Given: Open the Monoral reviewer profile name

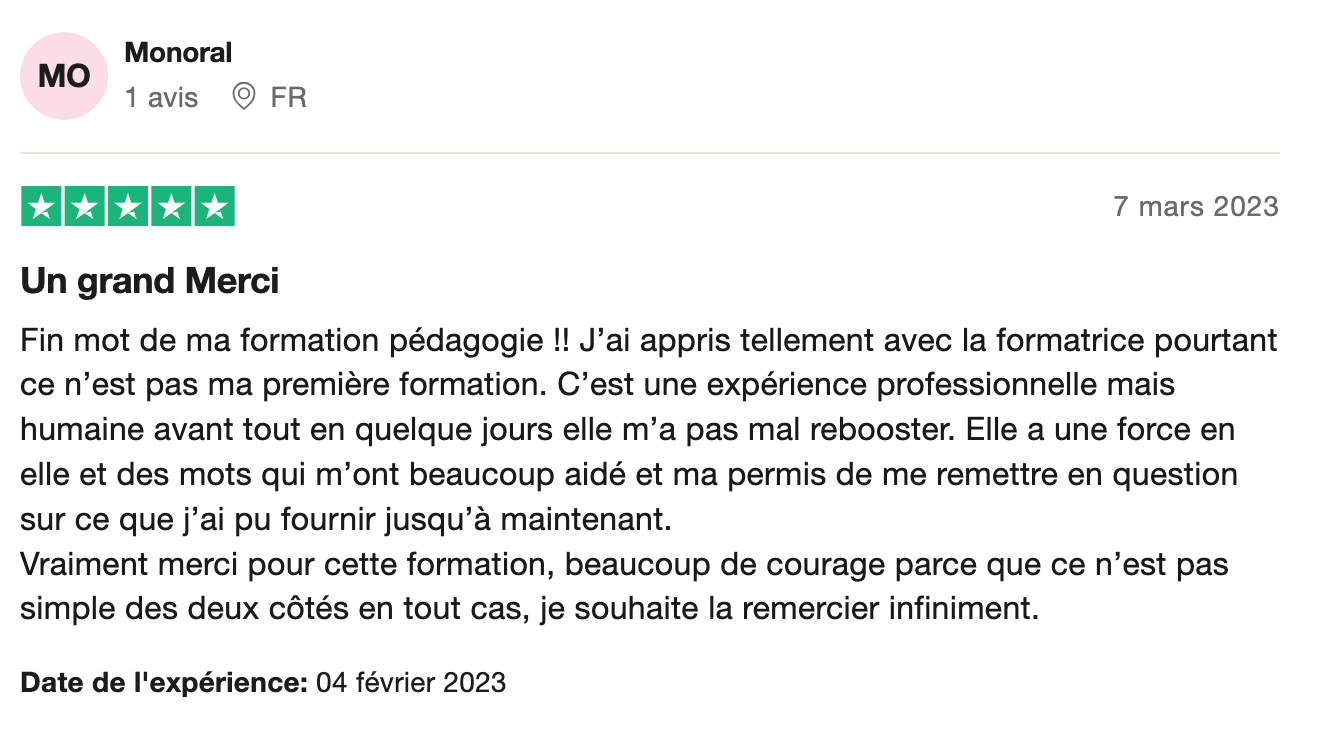Looking at the screenshot, I should (x=178, y=52).
